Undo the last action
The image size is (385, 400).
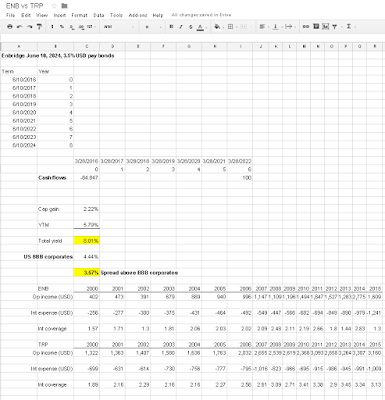coord(20,27)
